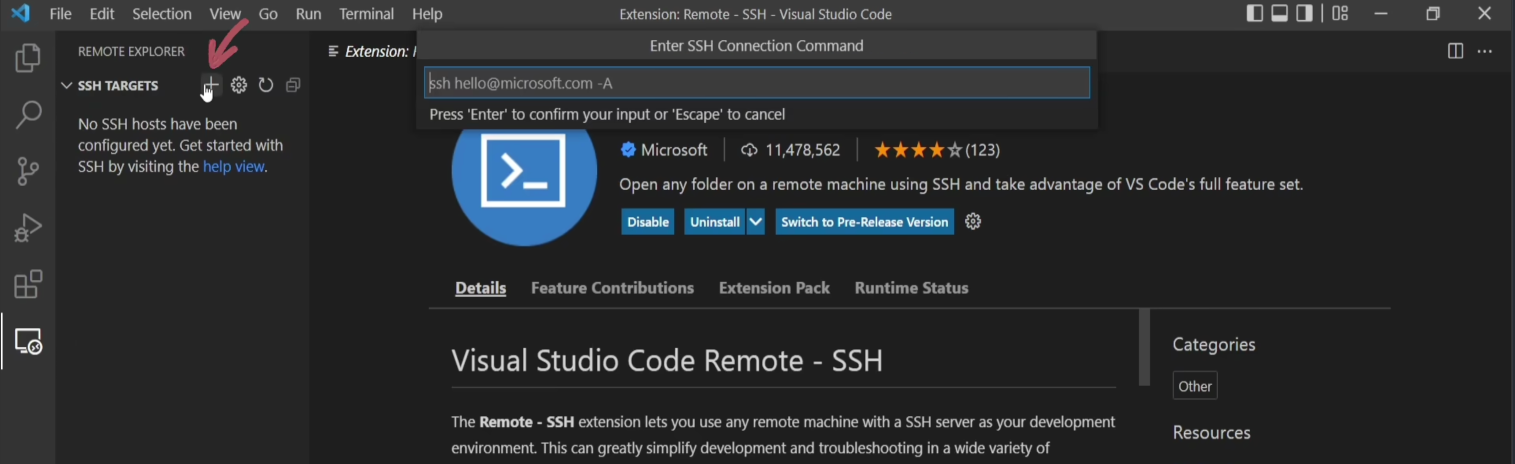
Task: Select the Extension editor tab
Action: click(x=370, y=51)
